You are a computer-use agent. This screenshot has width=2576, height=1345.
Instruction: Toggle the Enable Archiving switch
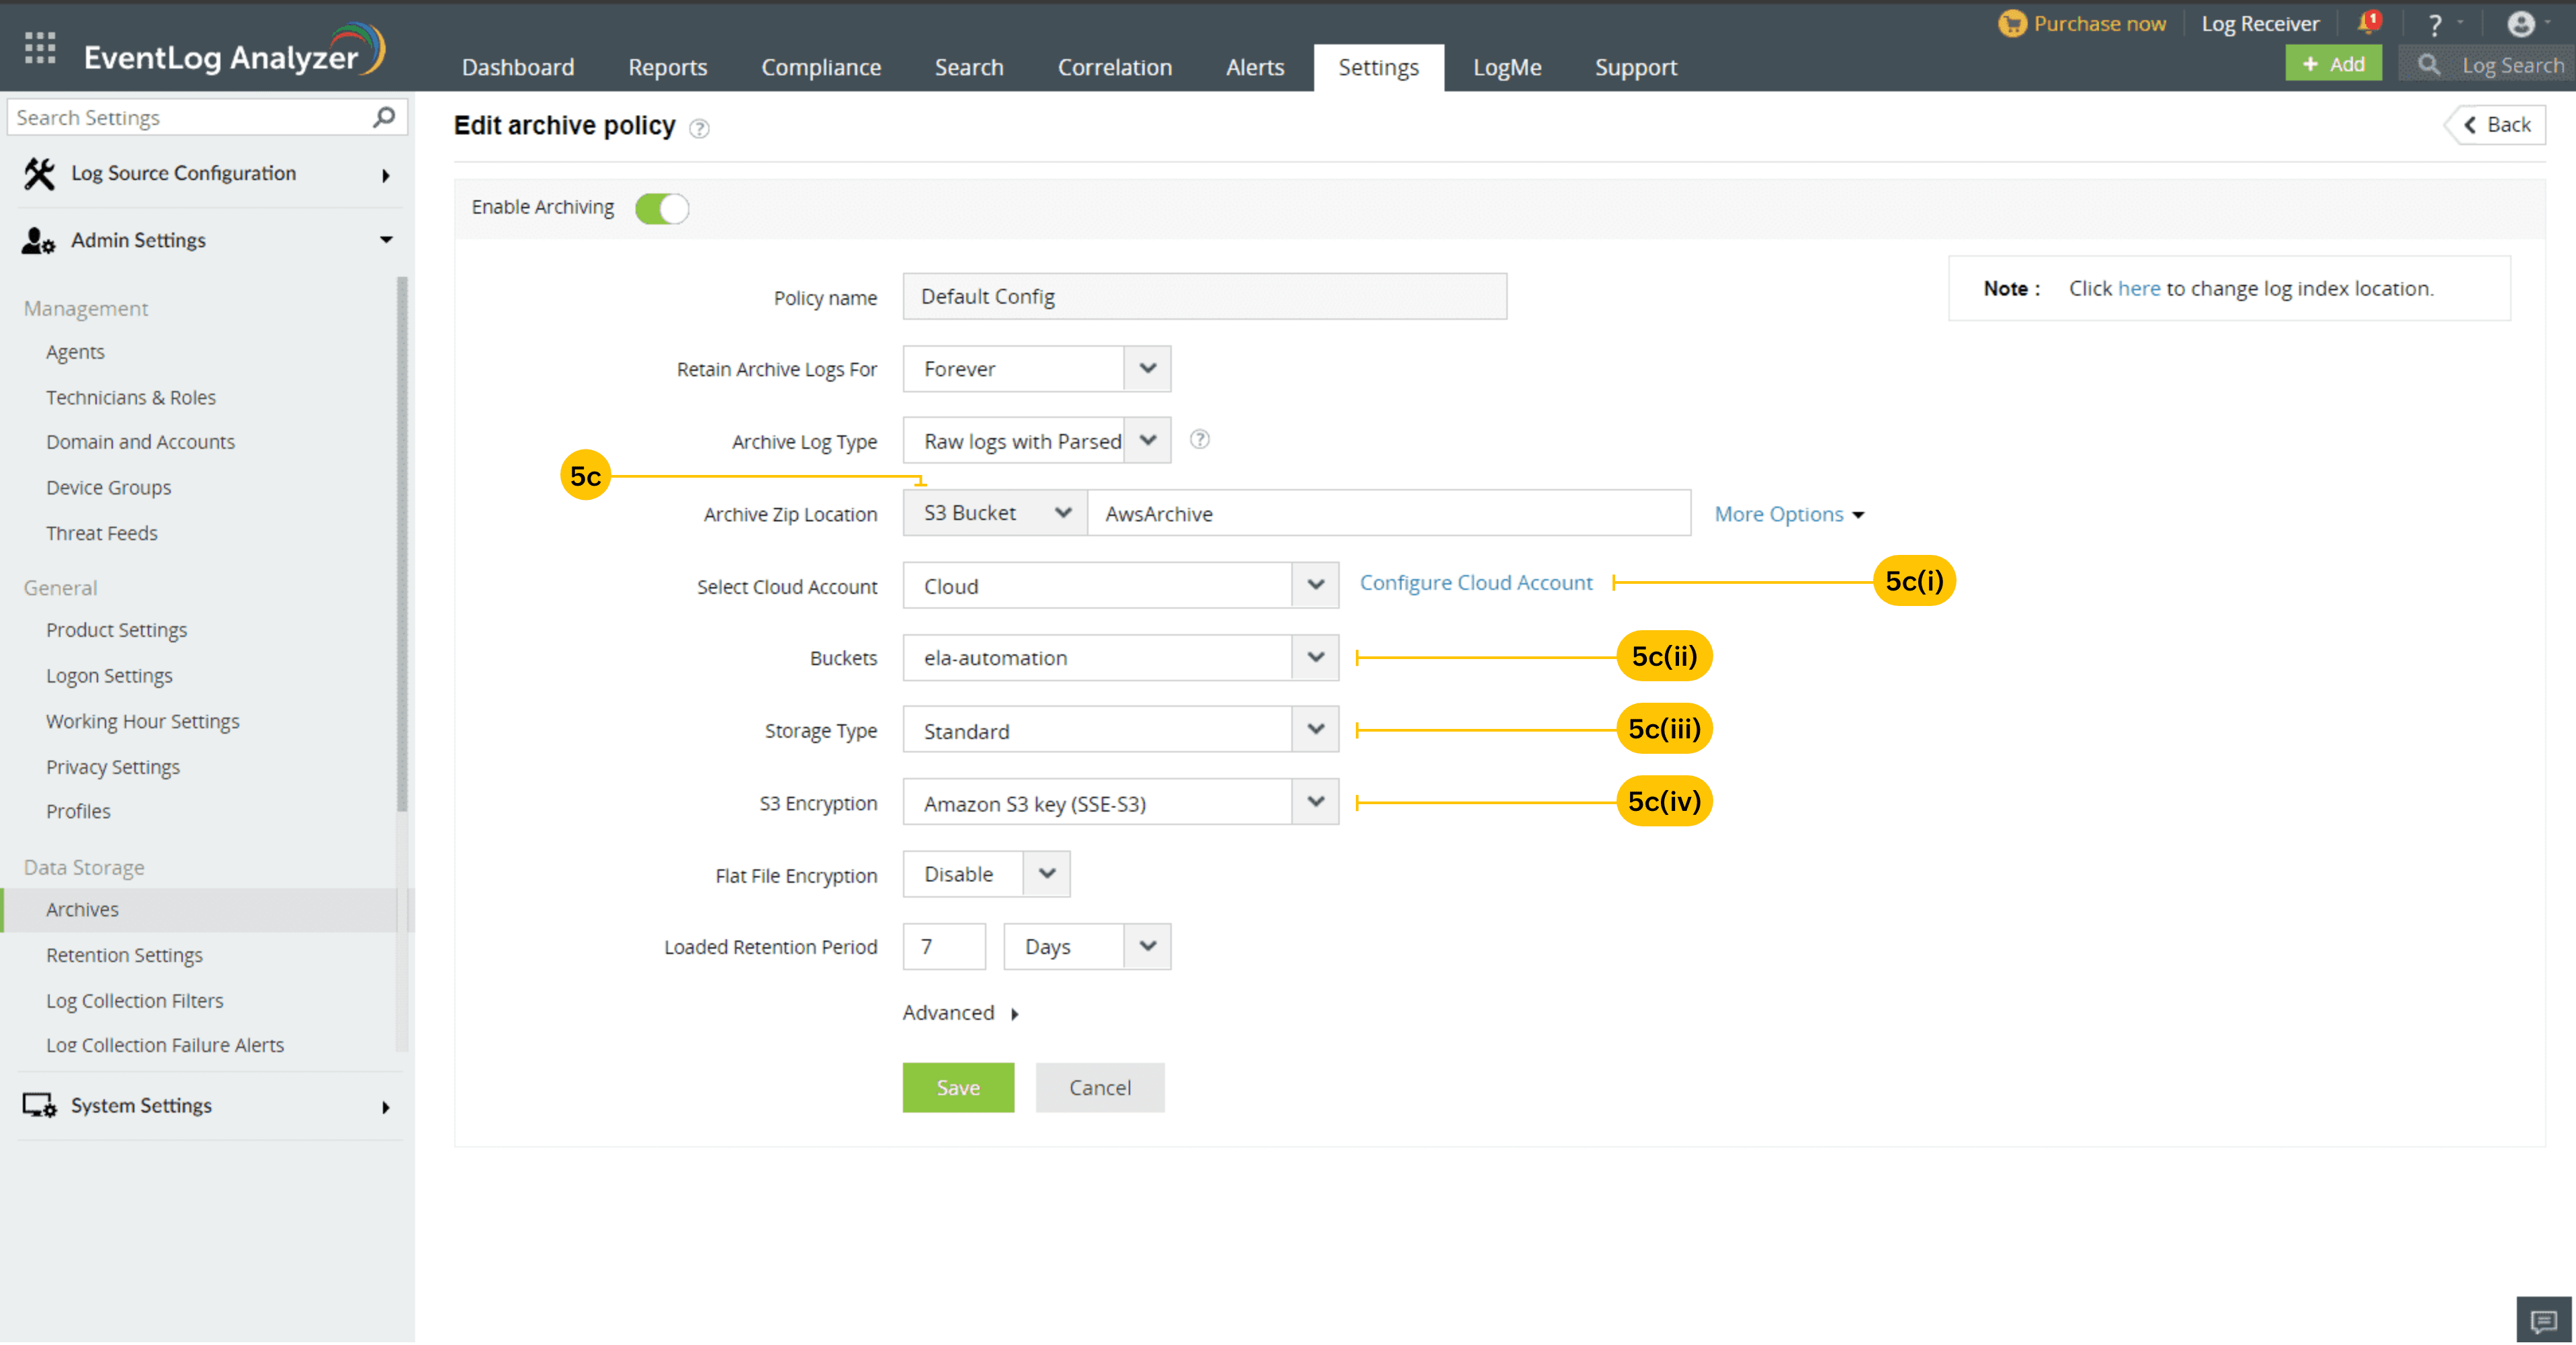[662, 208]
